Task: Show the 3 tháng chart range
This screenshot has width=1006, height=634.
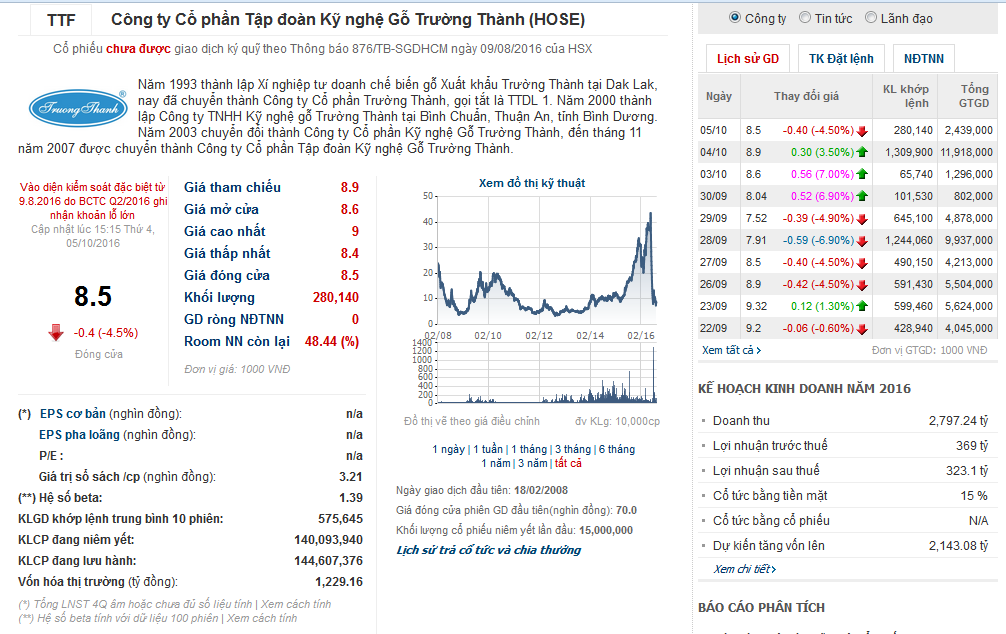Action: 573,449
